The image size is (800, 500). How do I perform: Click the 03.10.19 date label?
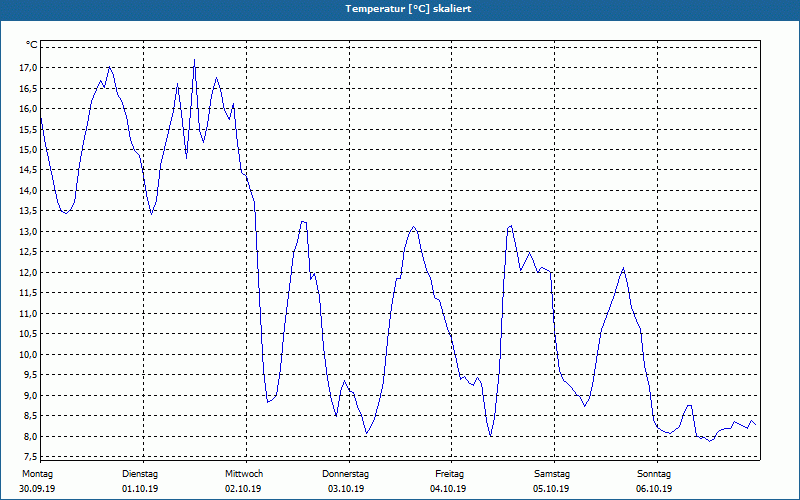[346, 489]
